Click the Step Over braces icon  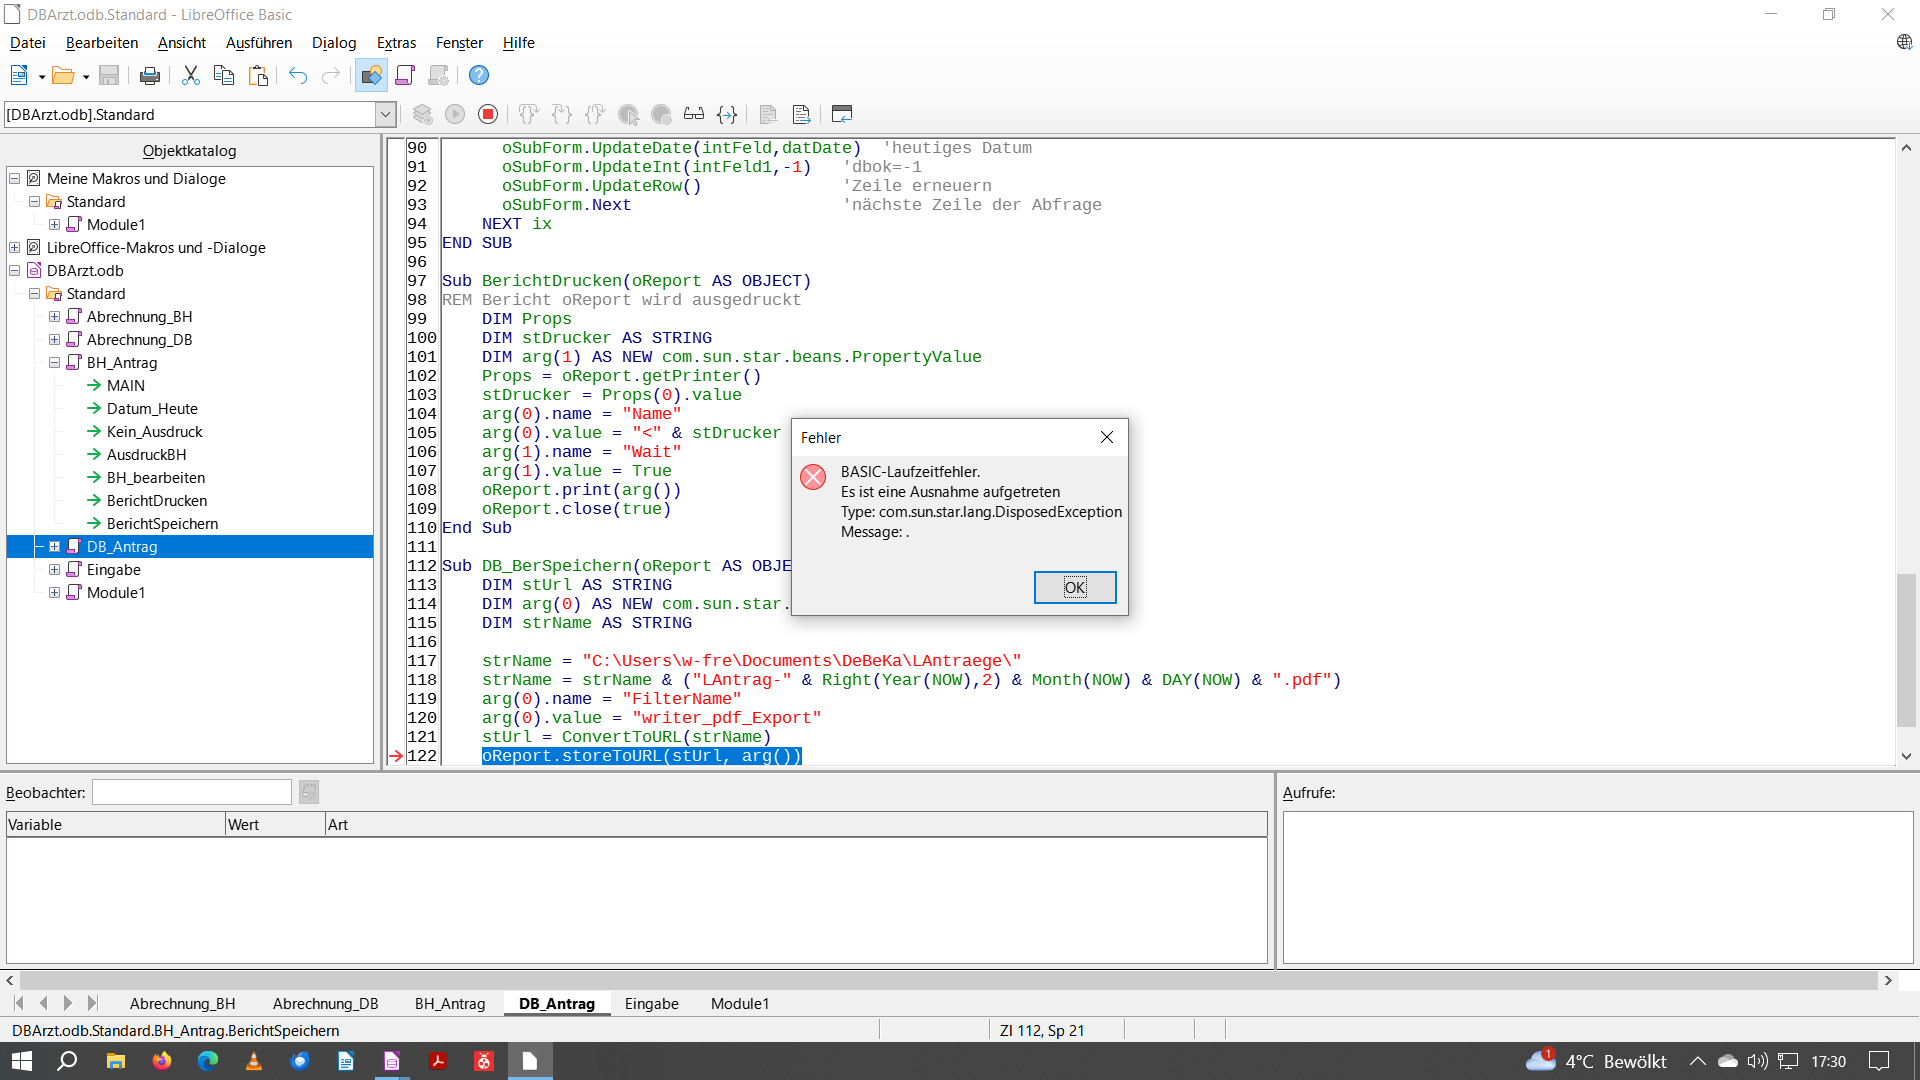point(529,114)
